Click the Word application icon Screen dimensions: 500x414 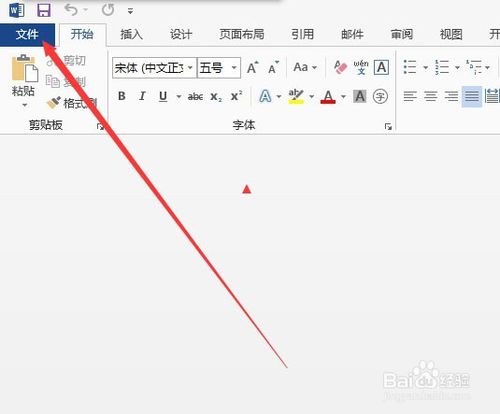tap(17, 10)
